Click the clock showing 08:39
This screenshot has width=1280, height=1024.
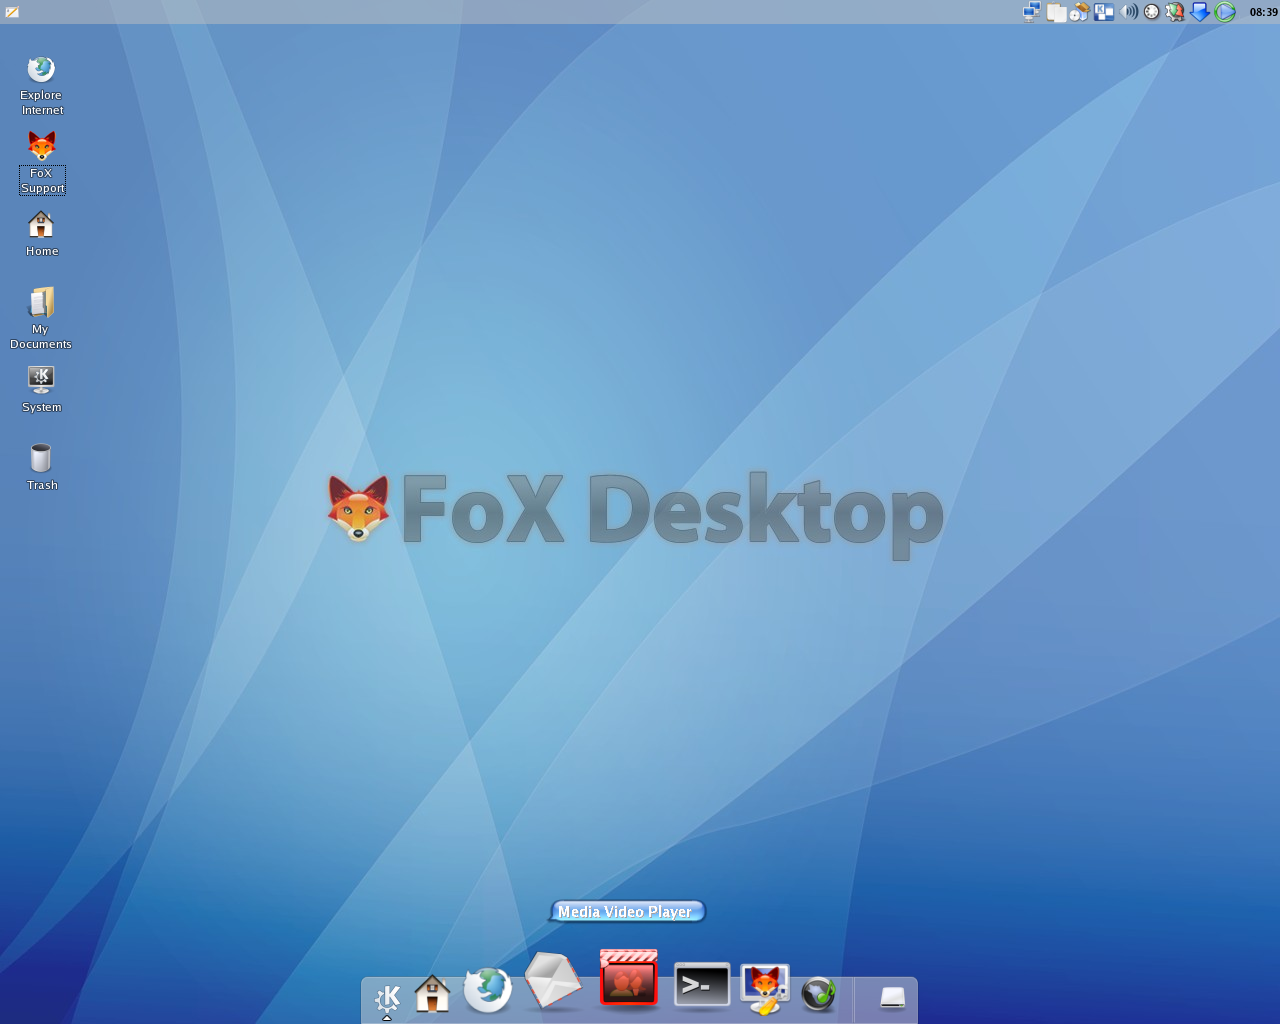point(1264,12)
